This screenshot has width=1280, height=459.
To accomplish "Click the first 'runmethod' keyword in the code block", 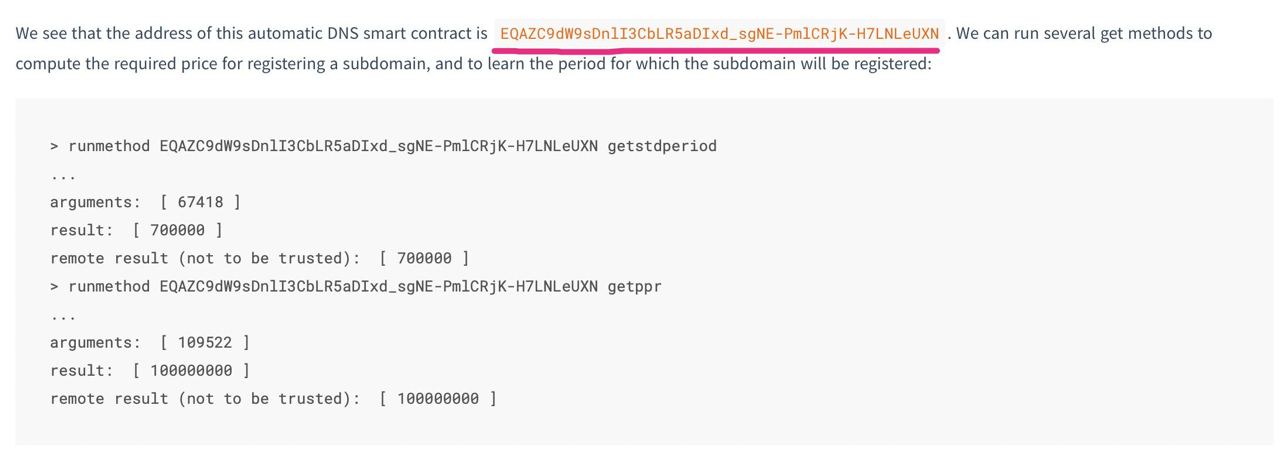I will (x=109, y=146).
